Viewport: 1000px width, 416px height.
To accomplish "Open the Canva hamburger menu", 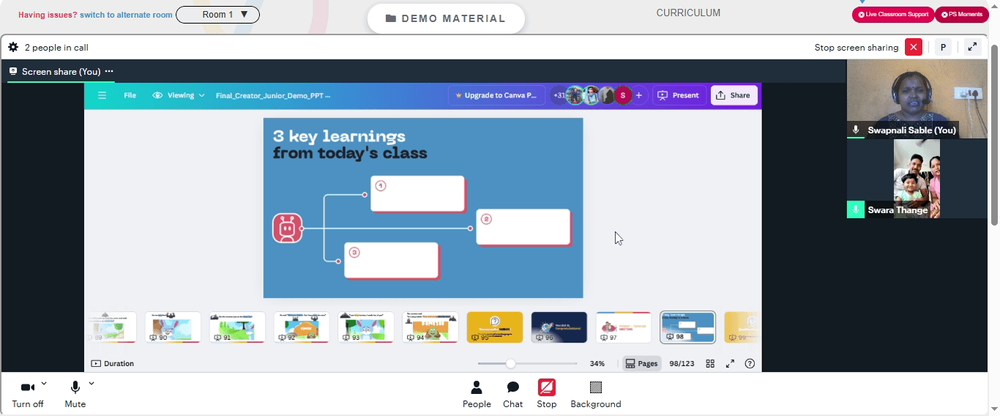I will click(102, 96).
